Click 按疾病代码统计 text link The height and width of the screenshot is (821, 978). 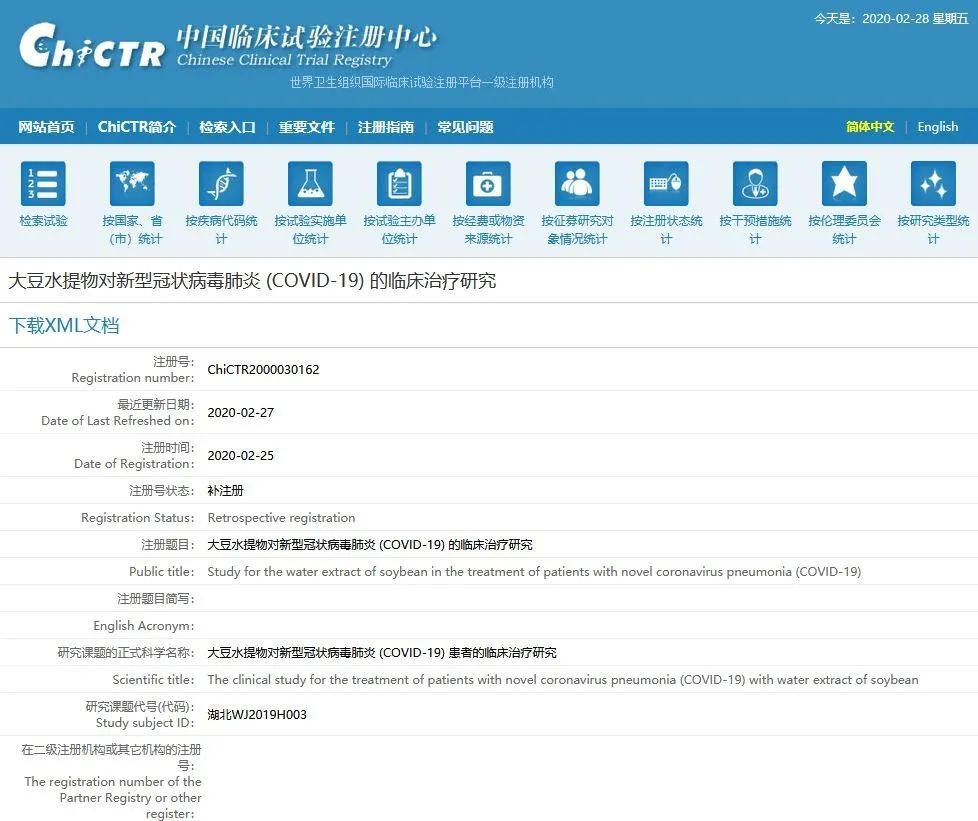click(x=221, y=230)
